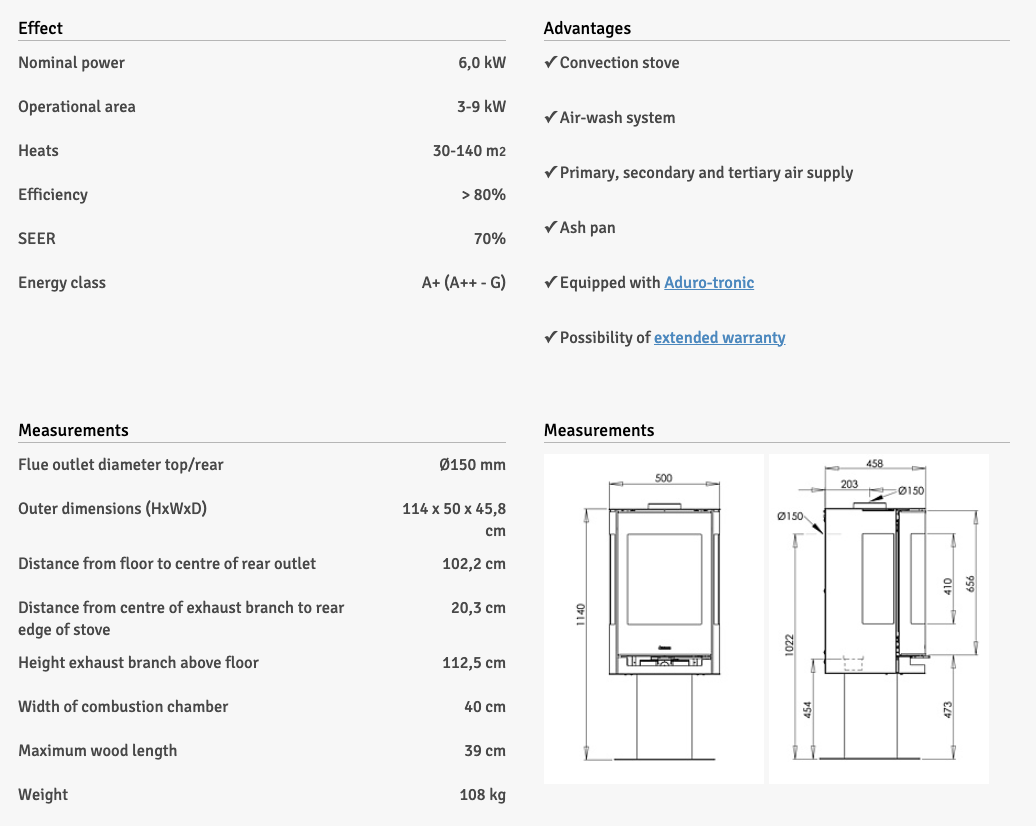This screenshot has height=826, width=1036.
Task: Open the Aduro-tronic link
Action: pos(709,283)
